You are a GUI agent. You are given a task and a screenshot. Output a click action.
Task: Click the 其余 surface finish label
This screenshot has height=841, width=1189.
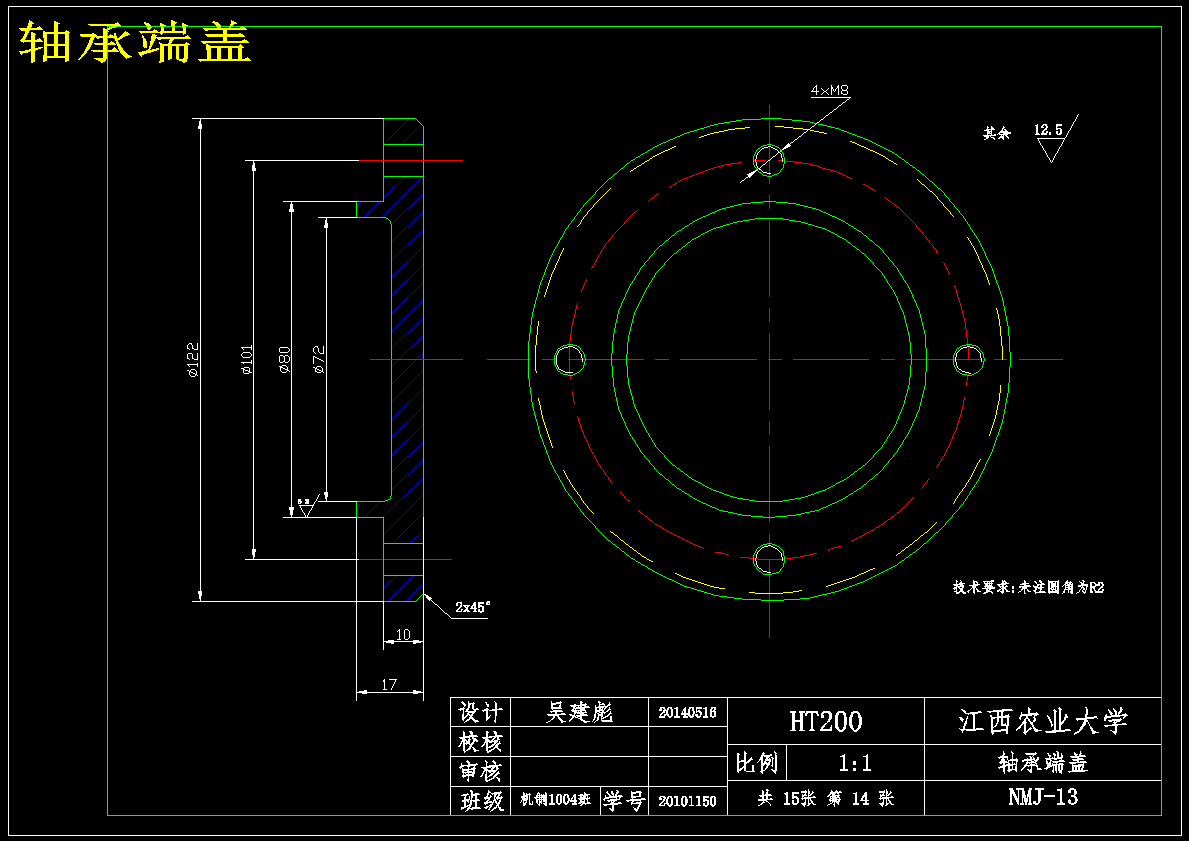[997, 133]
